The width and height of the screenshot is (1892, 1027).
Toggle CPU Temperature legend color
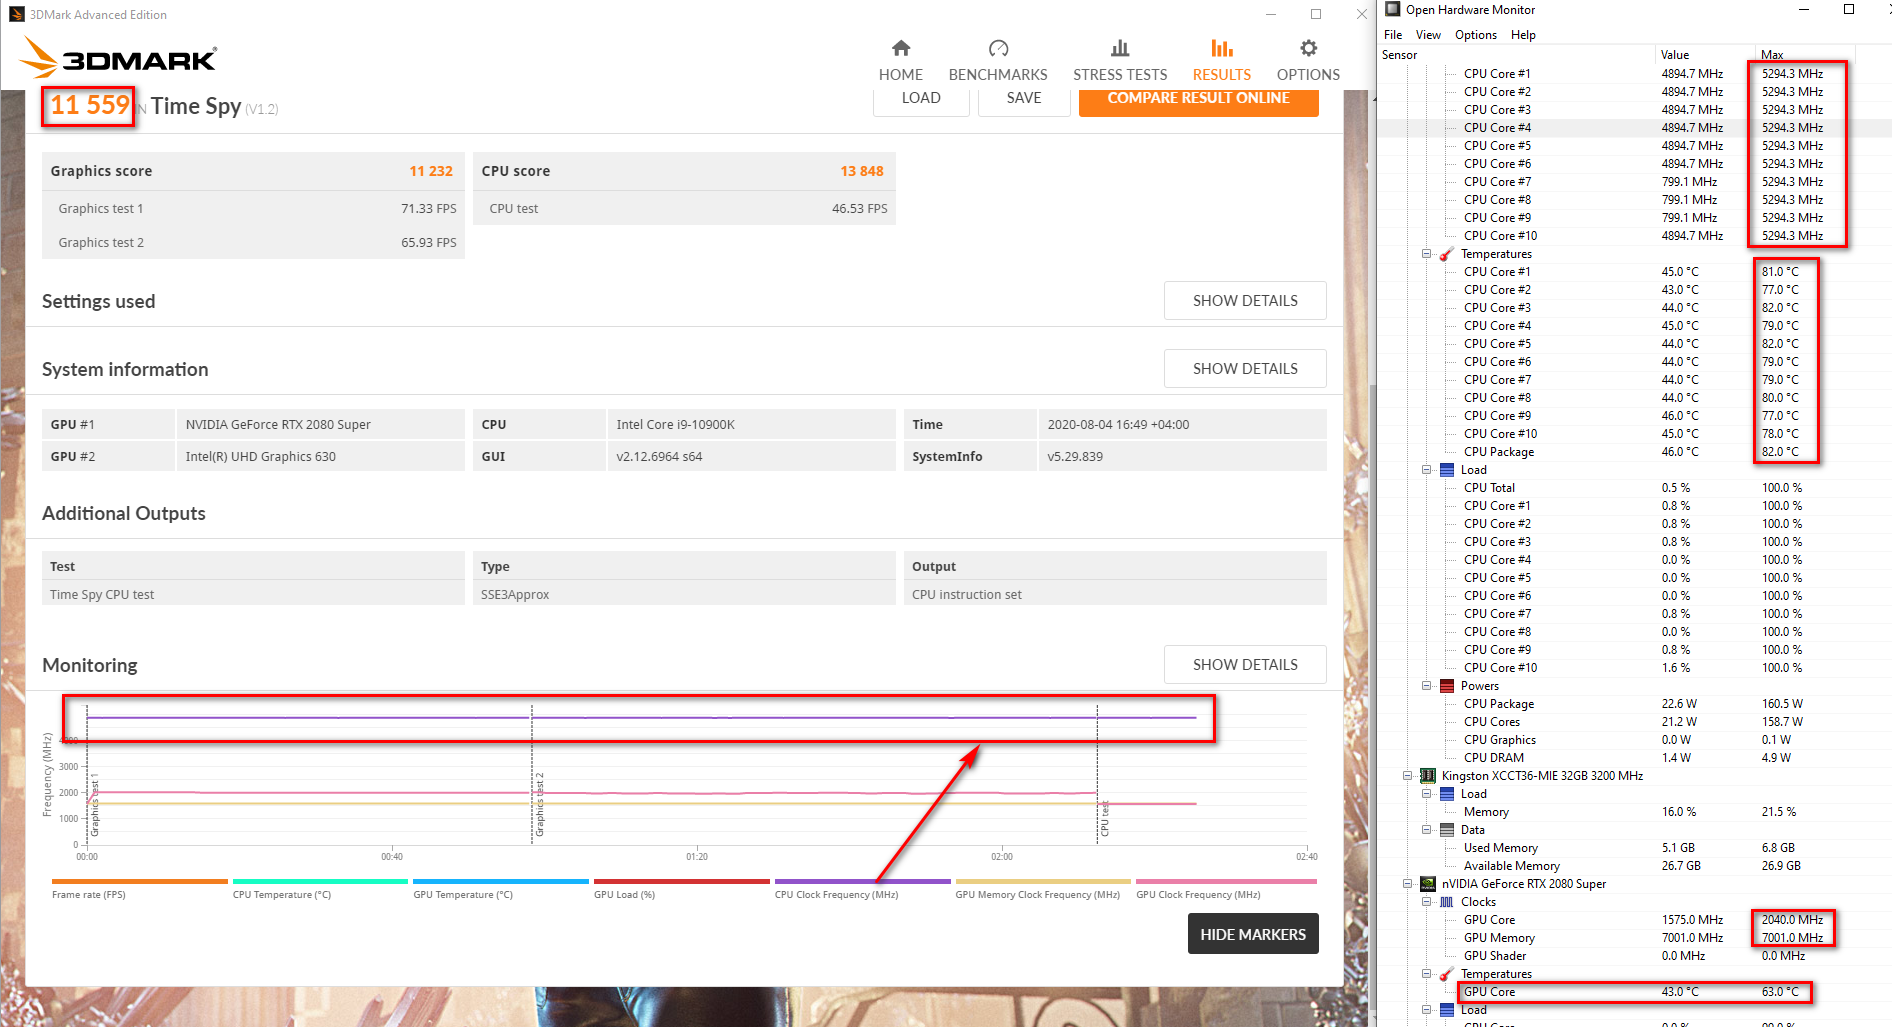coord(320,881)
